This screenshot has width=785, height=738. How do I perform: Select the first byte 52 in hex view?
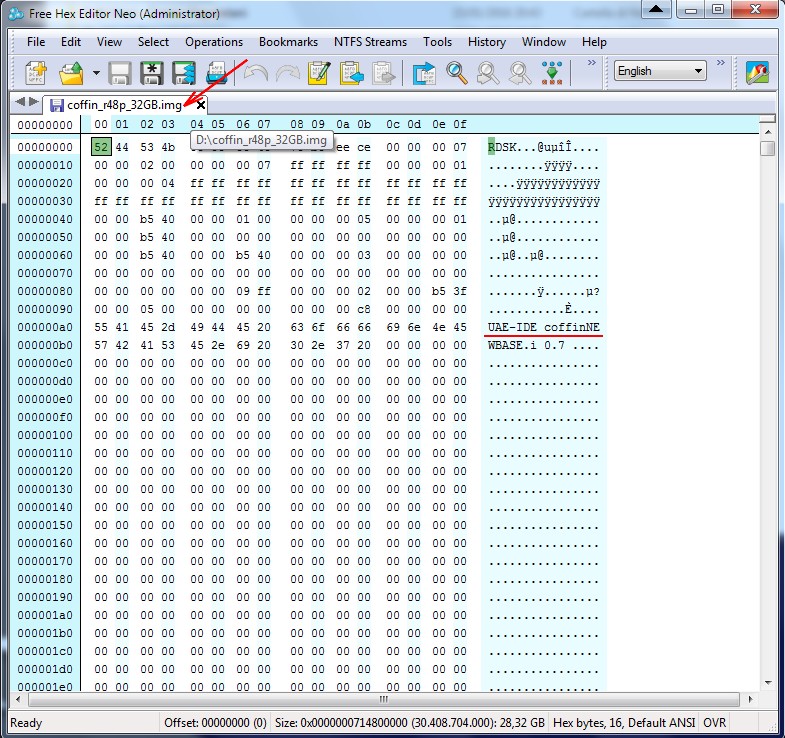coord(102,147)
